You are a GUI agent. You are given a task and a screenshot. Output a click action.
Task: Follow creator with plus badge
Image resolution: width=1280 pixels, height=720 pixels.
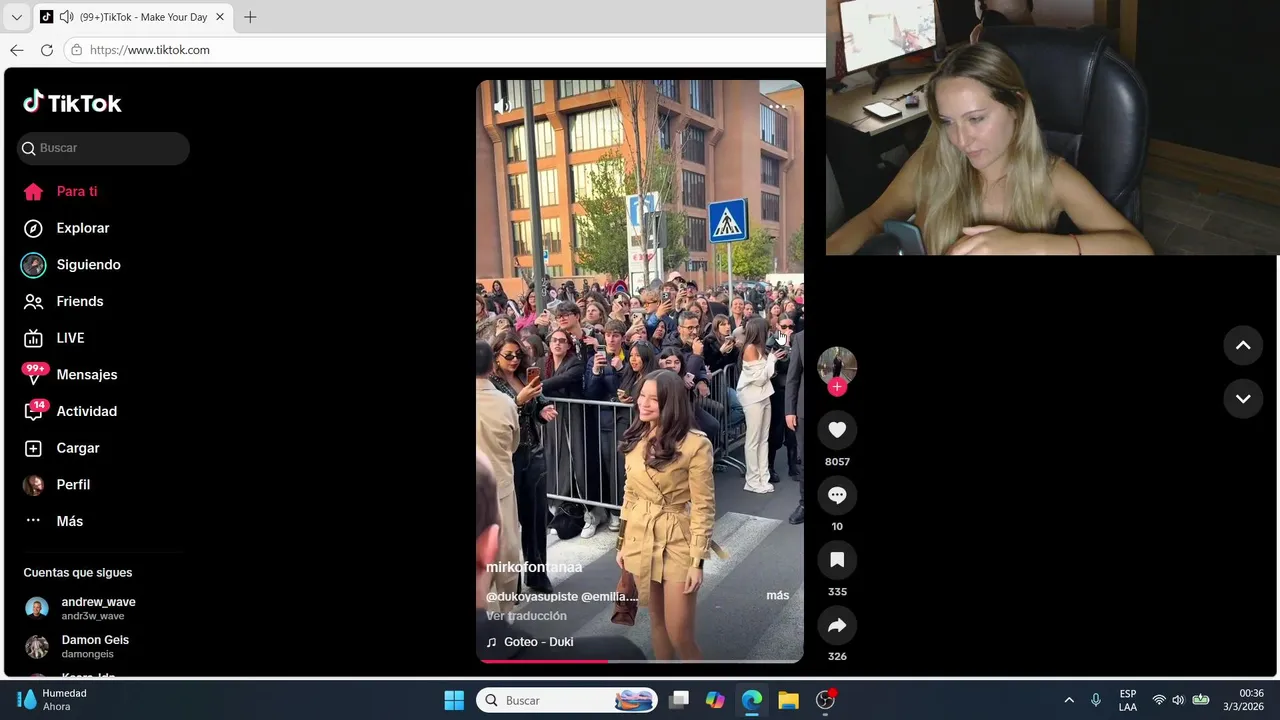click(x=837, y=387)
